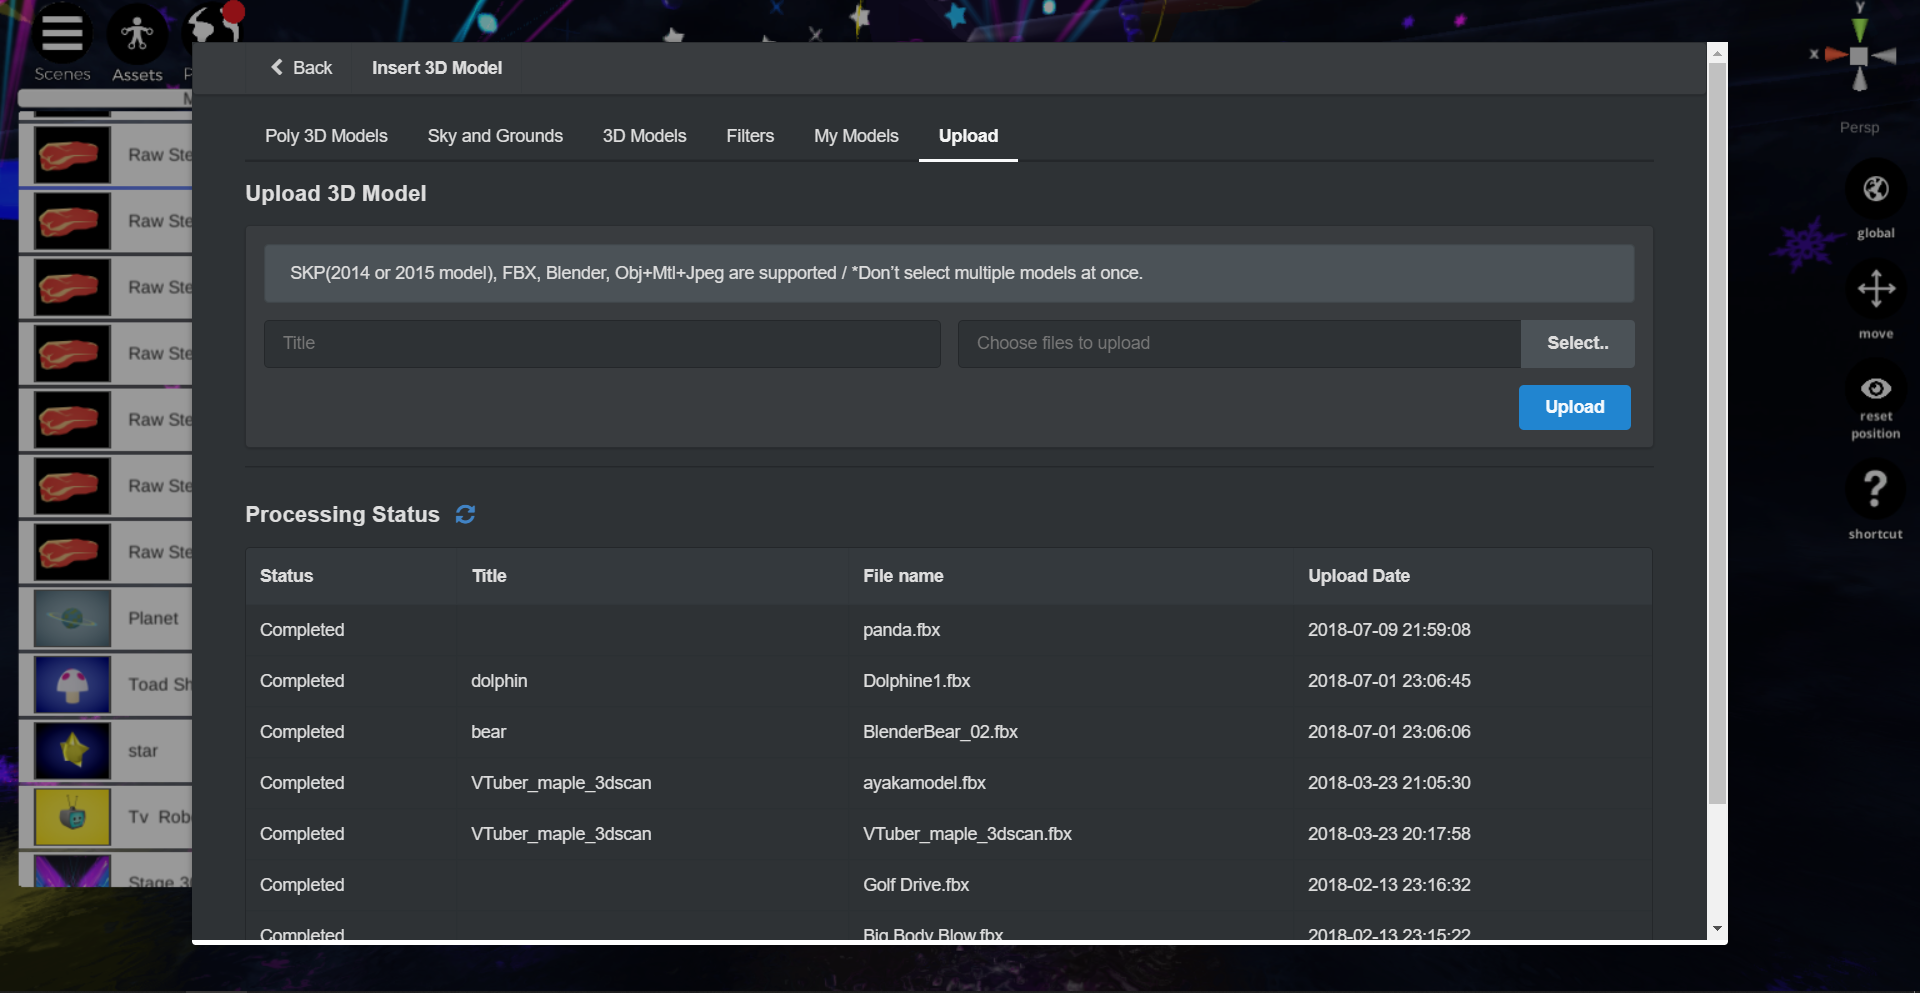The width and height of the screenshot is (1920, 993).
Task: Open the shortcut help question mark
Action: pos(1875,489)
